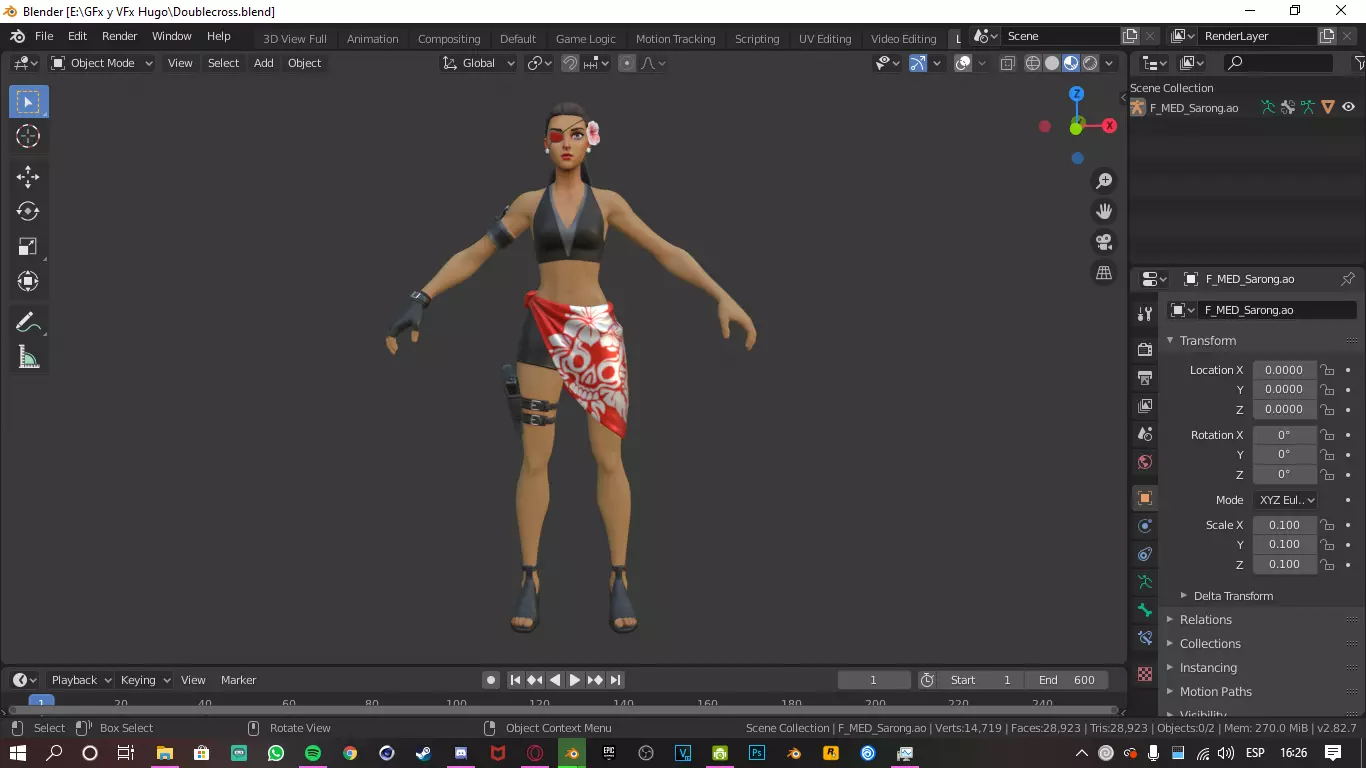The image size is (1366, 768).
Task: Switch to the UV Editing workspace tab
Action: point(825,39)
